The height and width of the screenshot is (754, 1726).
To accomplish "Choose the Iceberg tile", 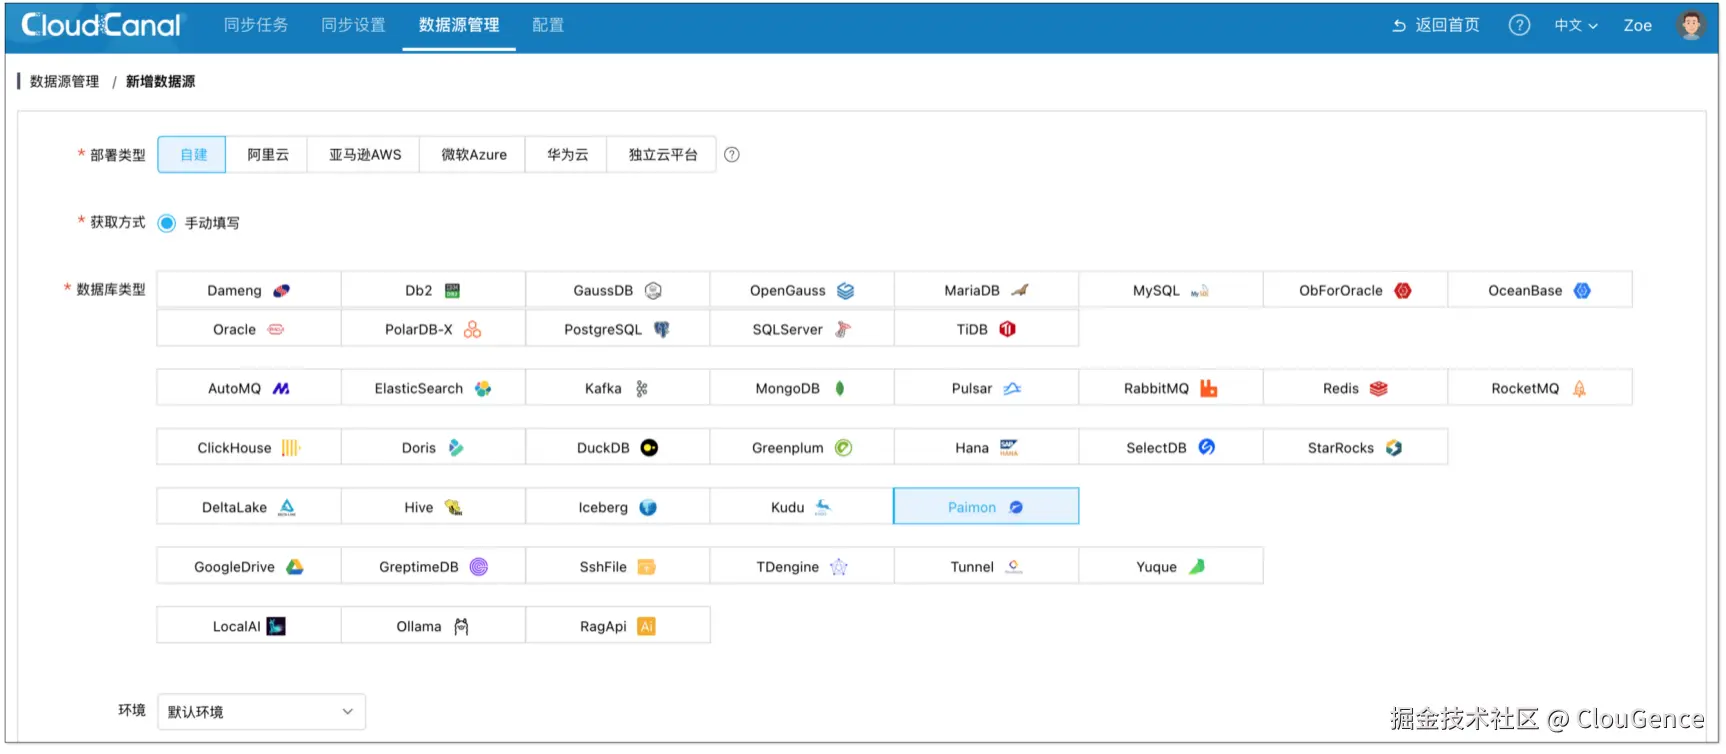I will [x=618, y=507].
